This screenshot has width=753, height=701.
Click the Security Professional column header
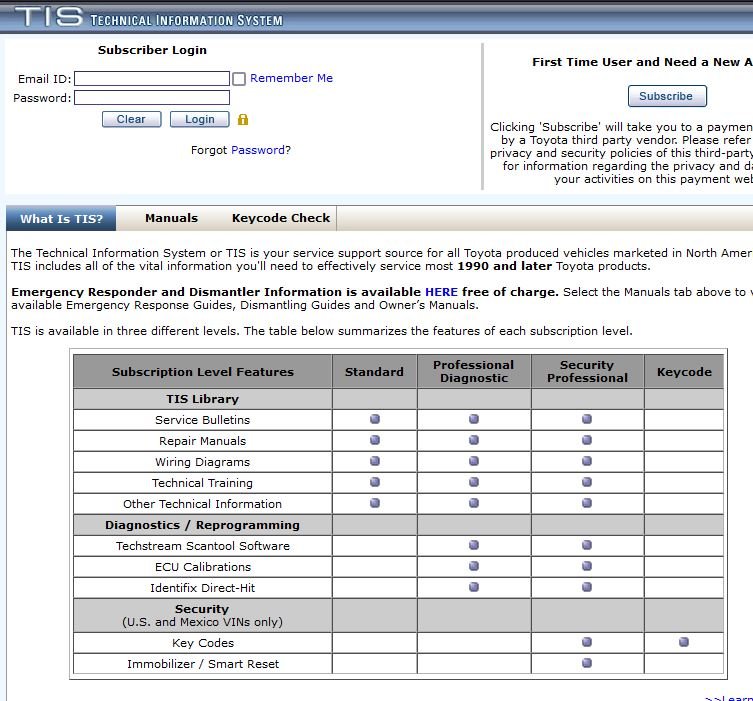click(x=587, y=372)
